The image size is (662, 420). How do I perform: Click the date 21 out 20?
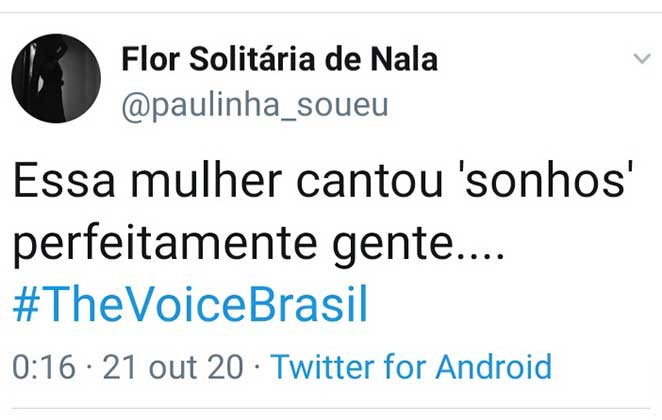pyautogui.click(x=170, y=367)
